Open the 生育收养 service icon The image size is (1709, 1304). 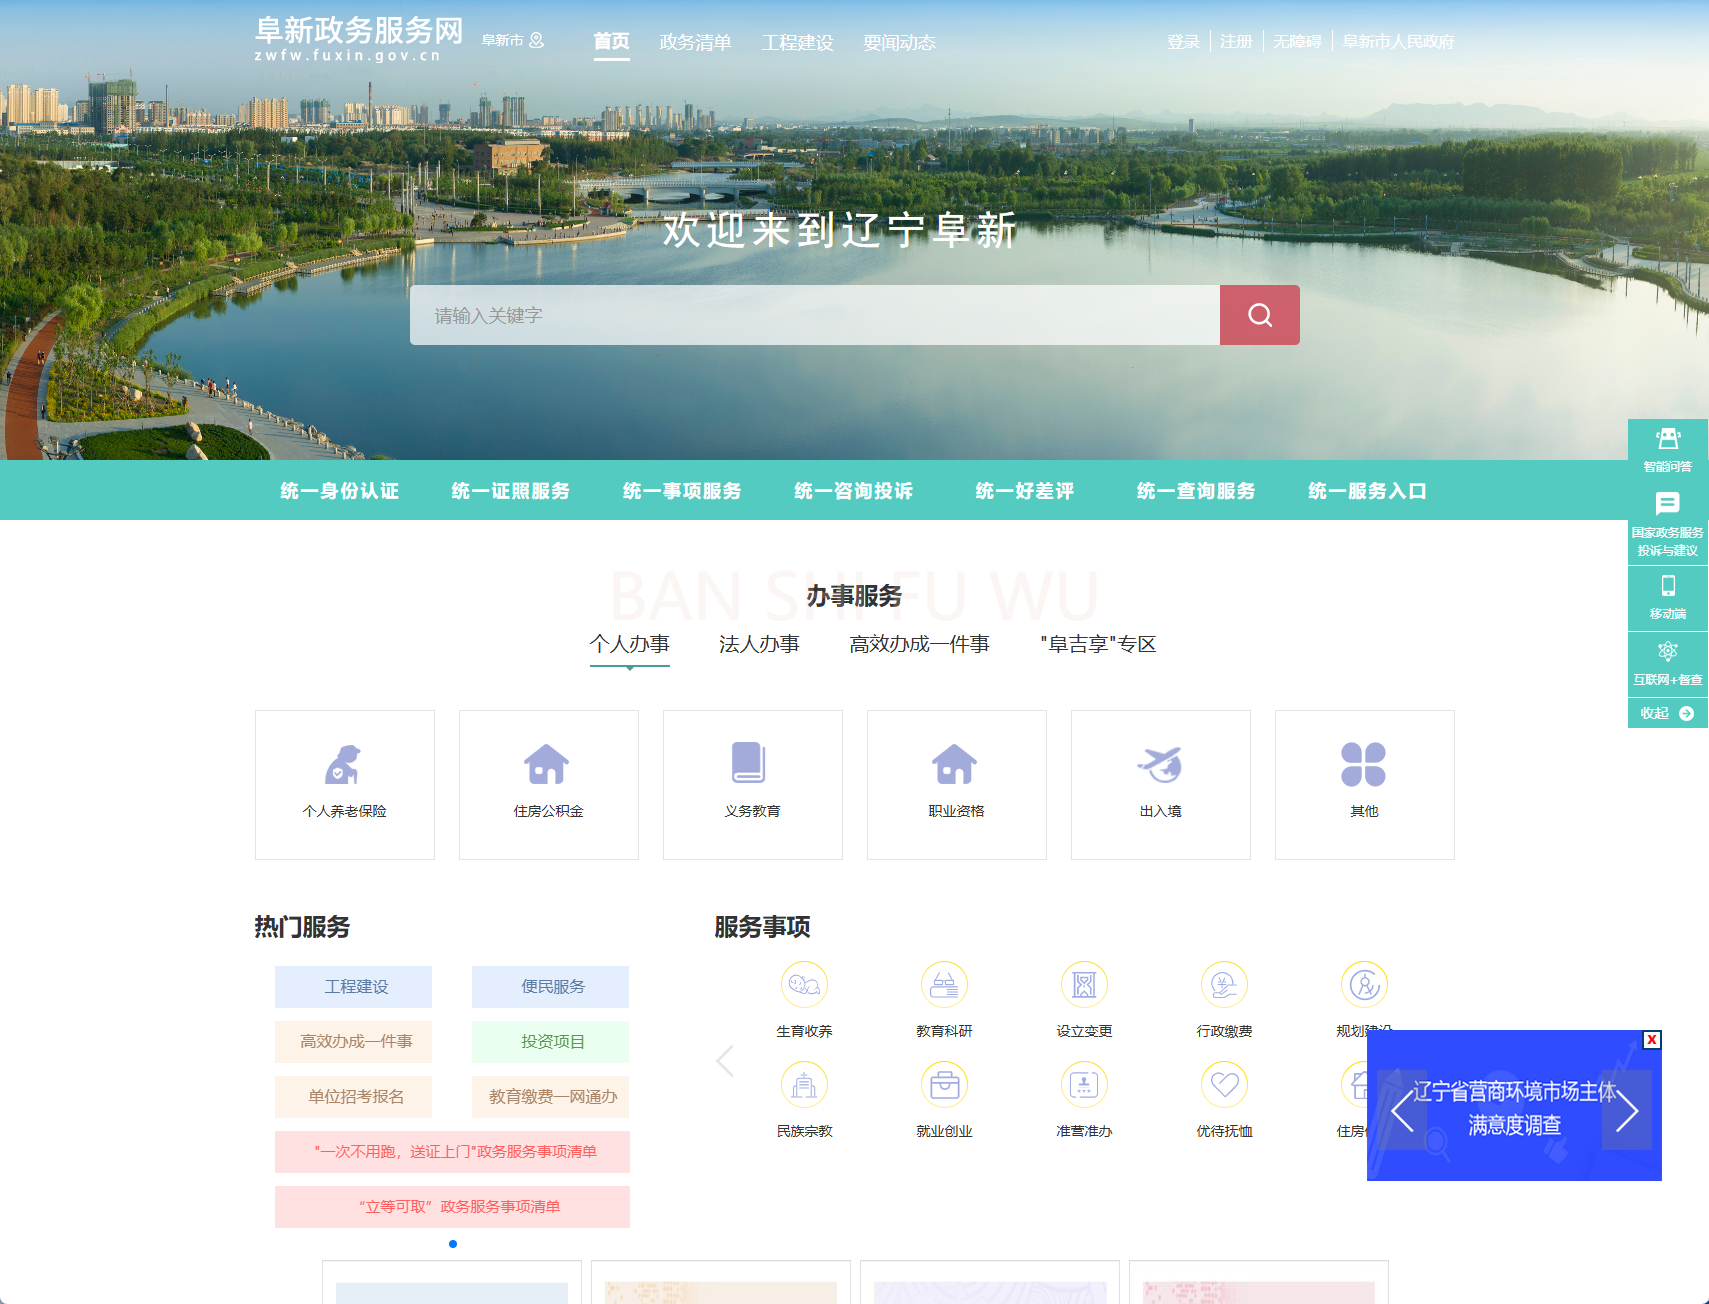(804, 984)
